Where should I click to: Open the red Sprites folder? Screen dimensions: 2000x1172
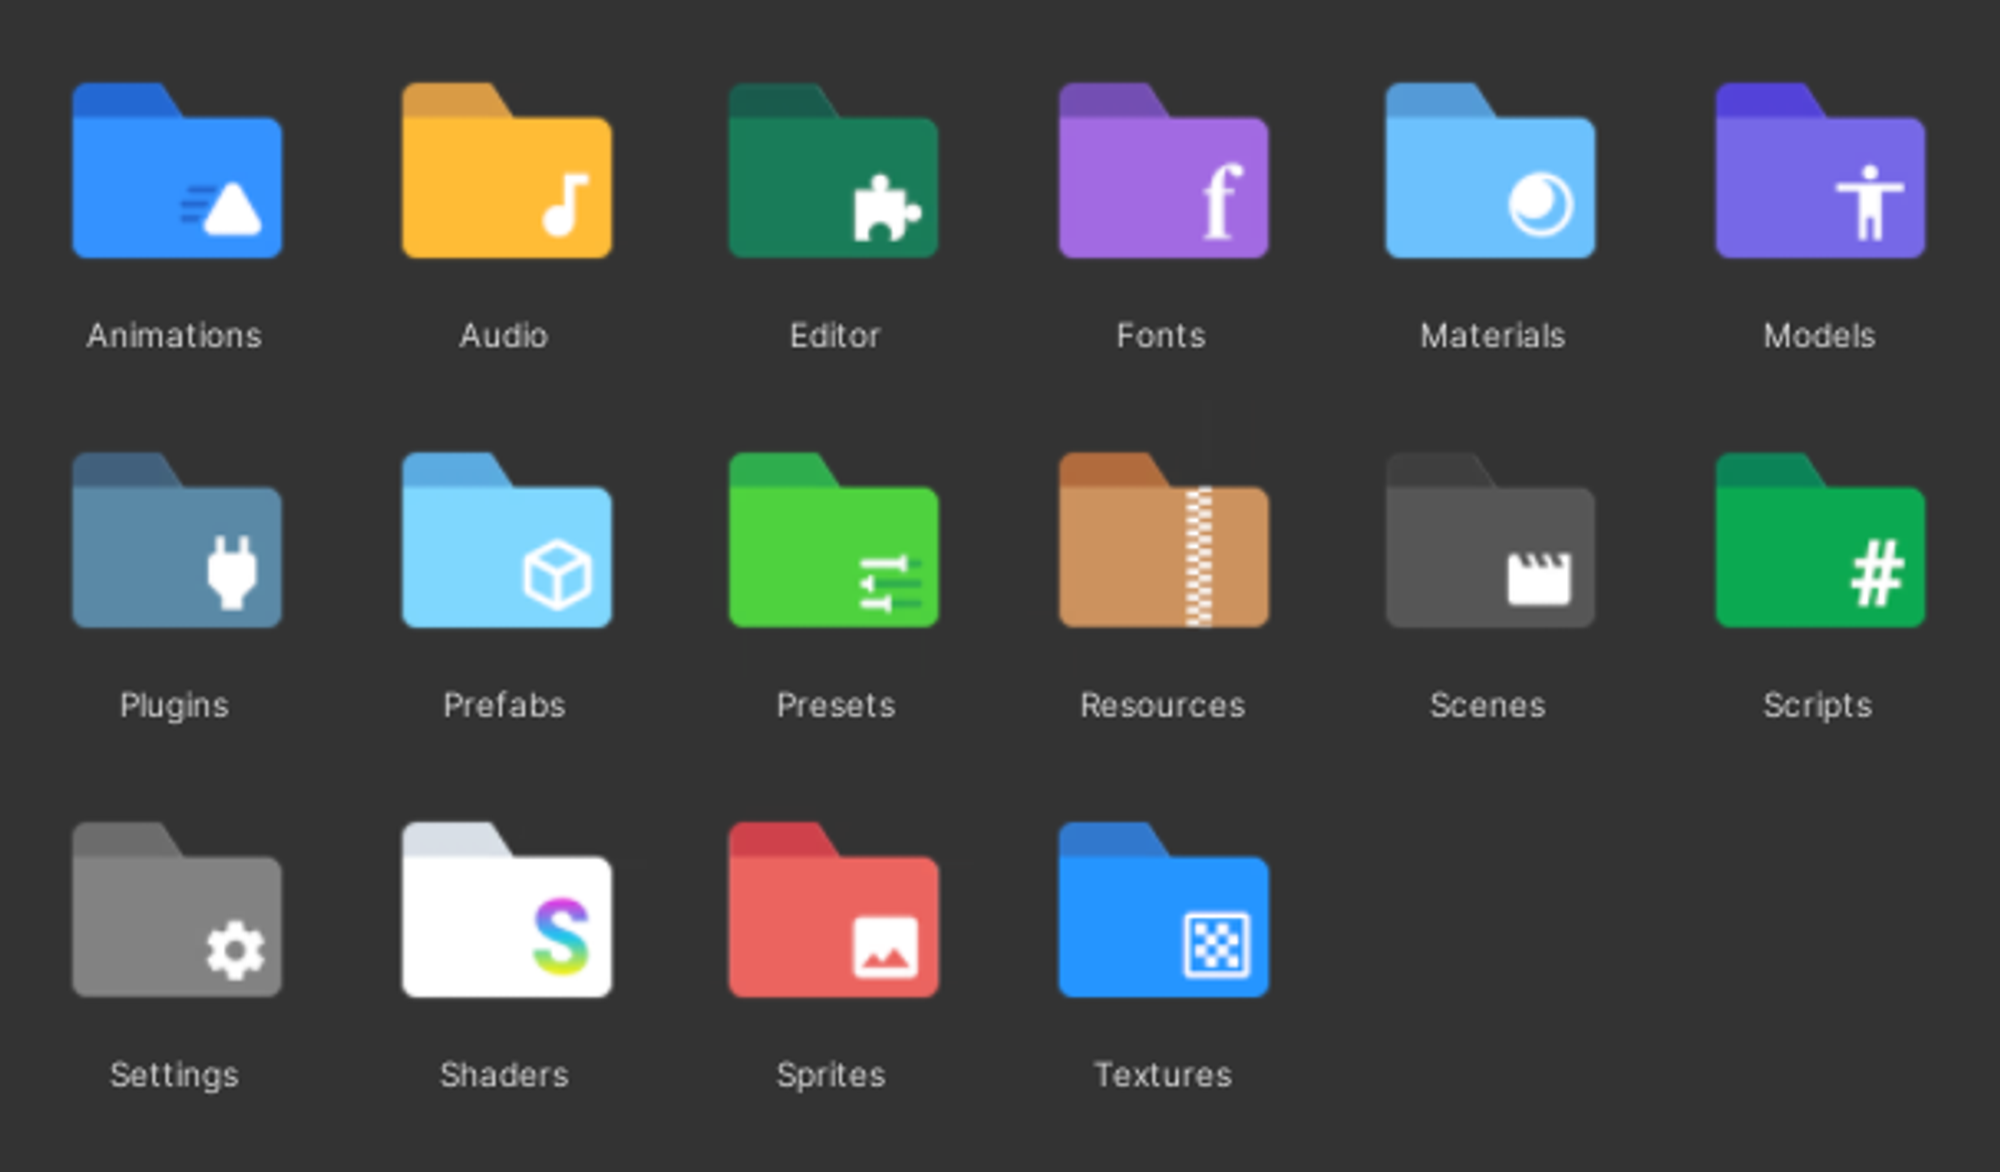[x=833, y=912]
